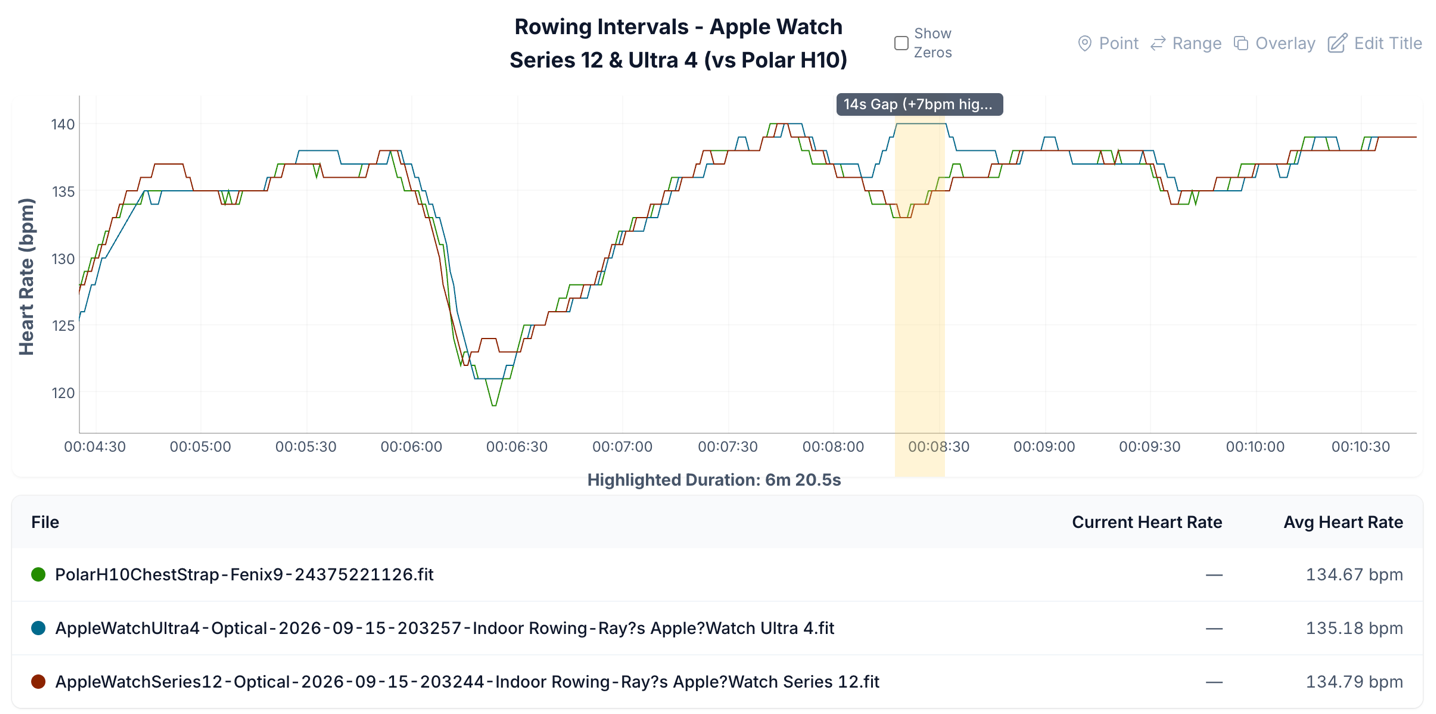Click the Avg Heart Rate column header
The height and width of the screenshot is (714, 1436).
[x=1343, y=522]
